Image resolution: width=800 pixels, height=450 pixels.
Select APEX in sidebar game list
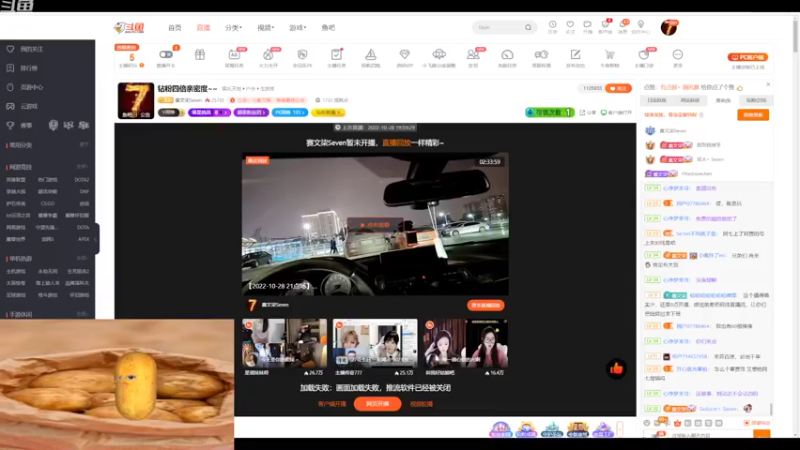pyautogui.click(x=83, y=239)
